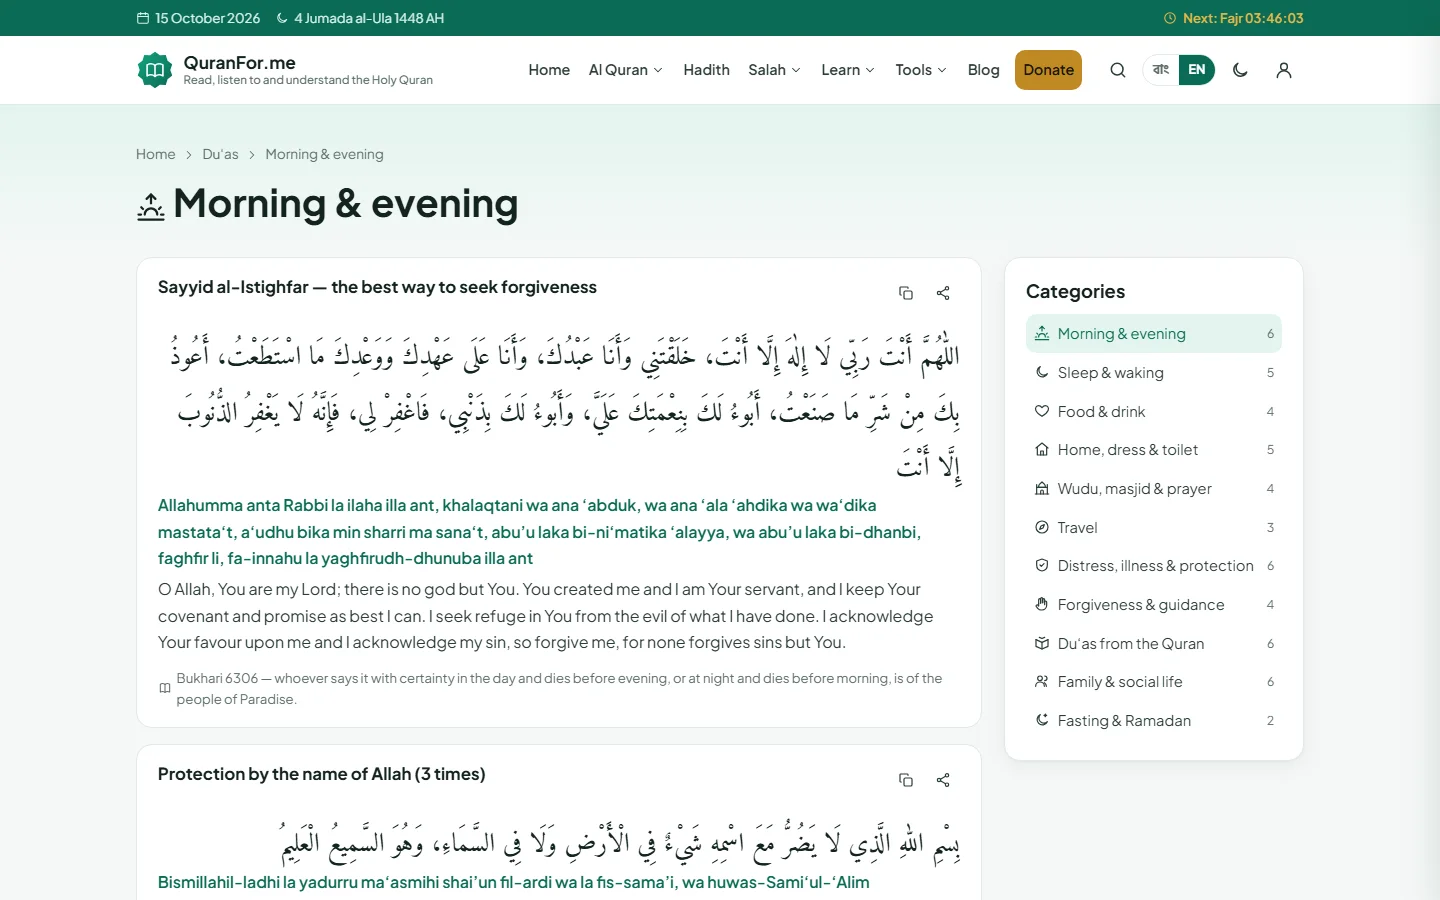Copy the Sayyid al-Istighfar dua
1440x900 pixels.
(x=906, y=293)
